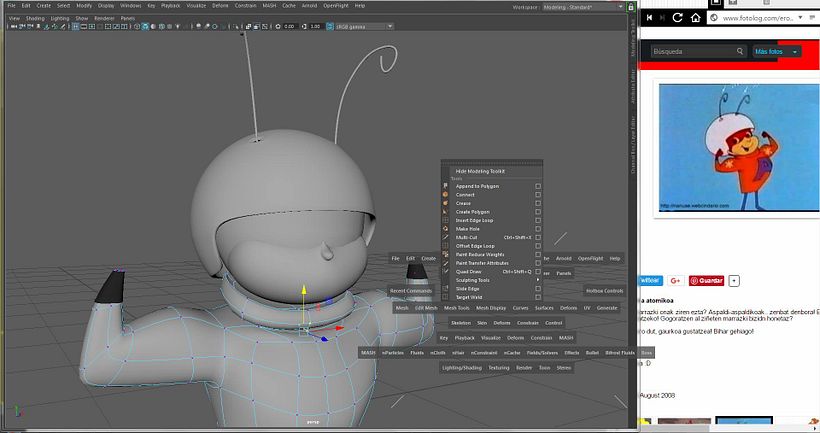Click the cartoon ant photo thumbnail
Screen dimensions: 820x433
736,147
